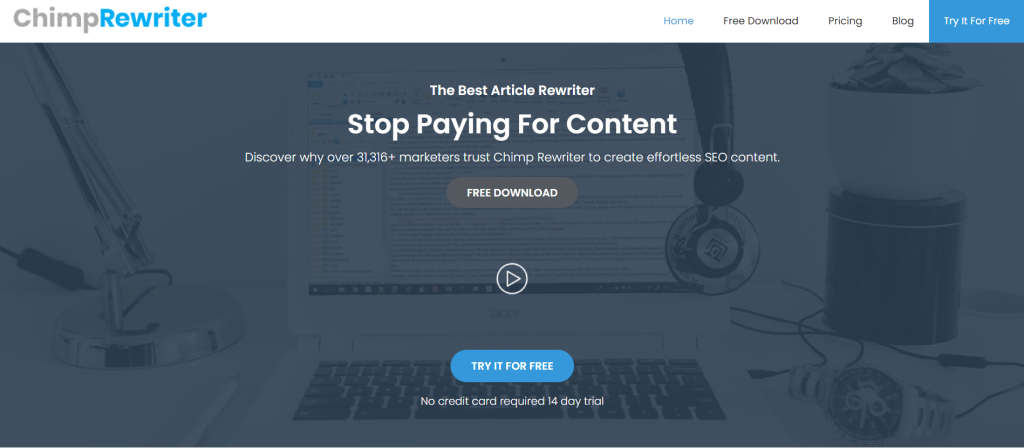
Task: Click the 'No credit card required' note
Action: click(x=512, y=401)
